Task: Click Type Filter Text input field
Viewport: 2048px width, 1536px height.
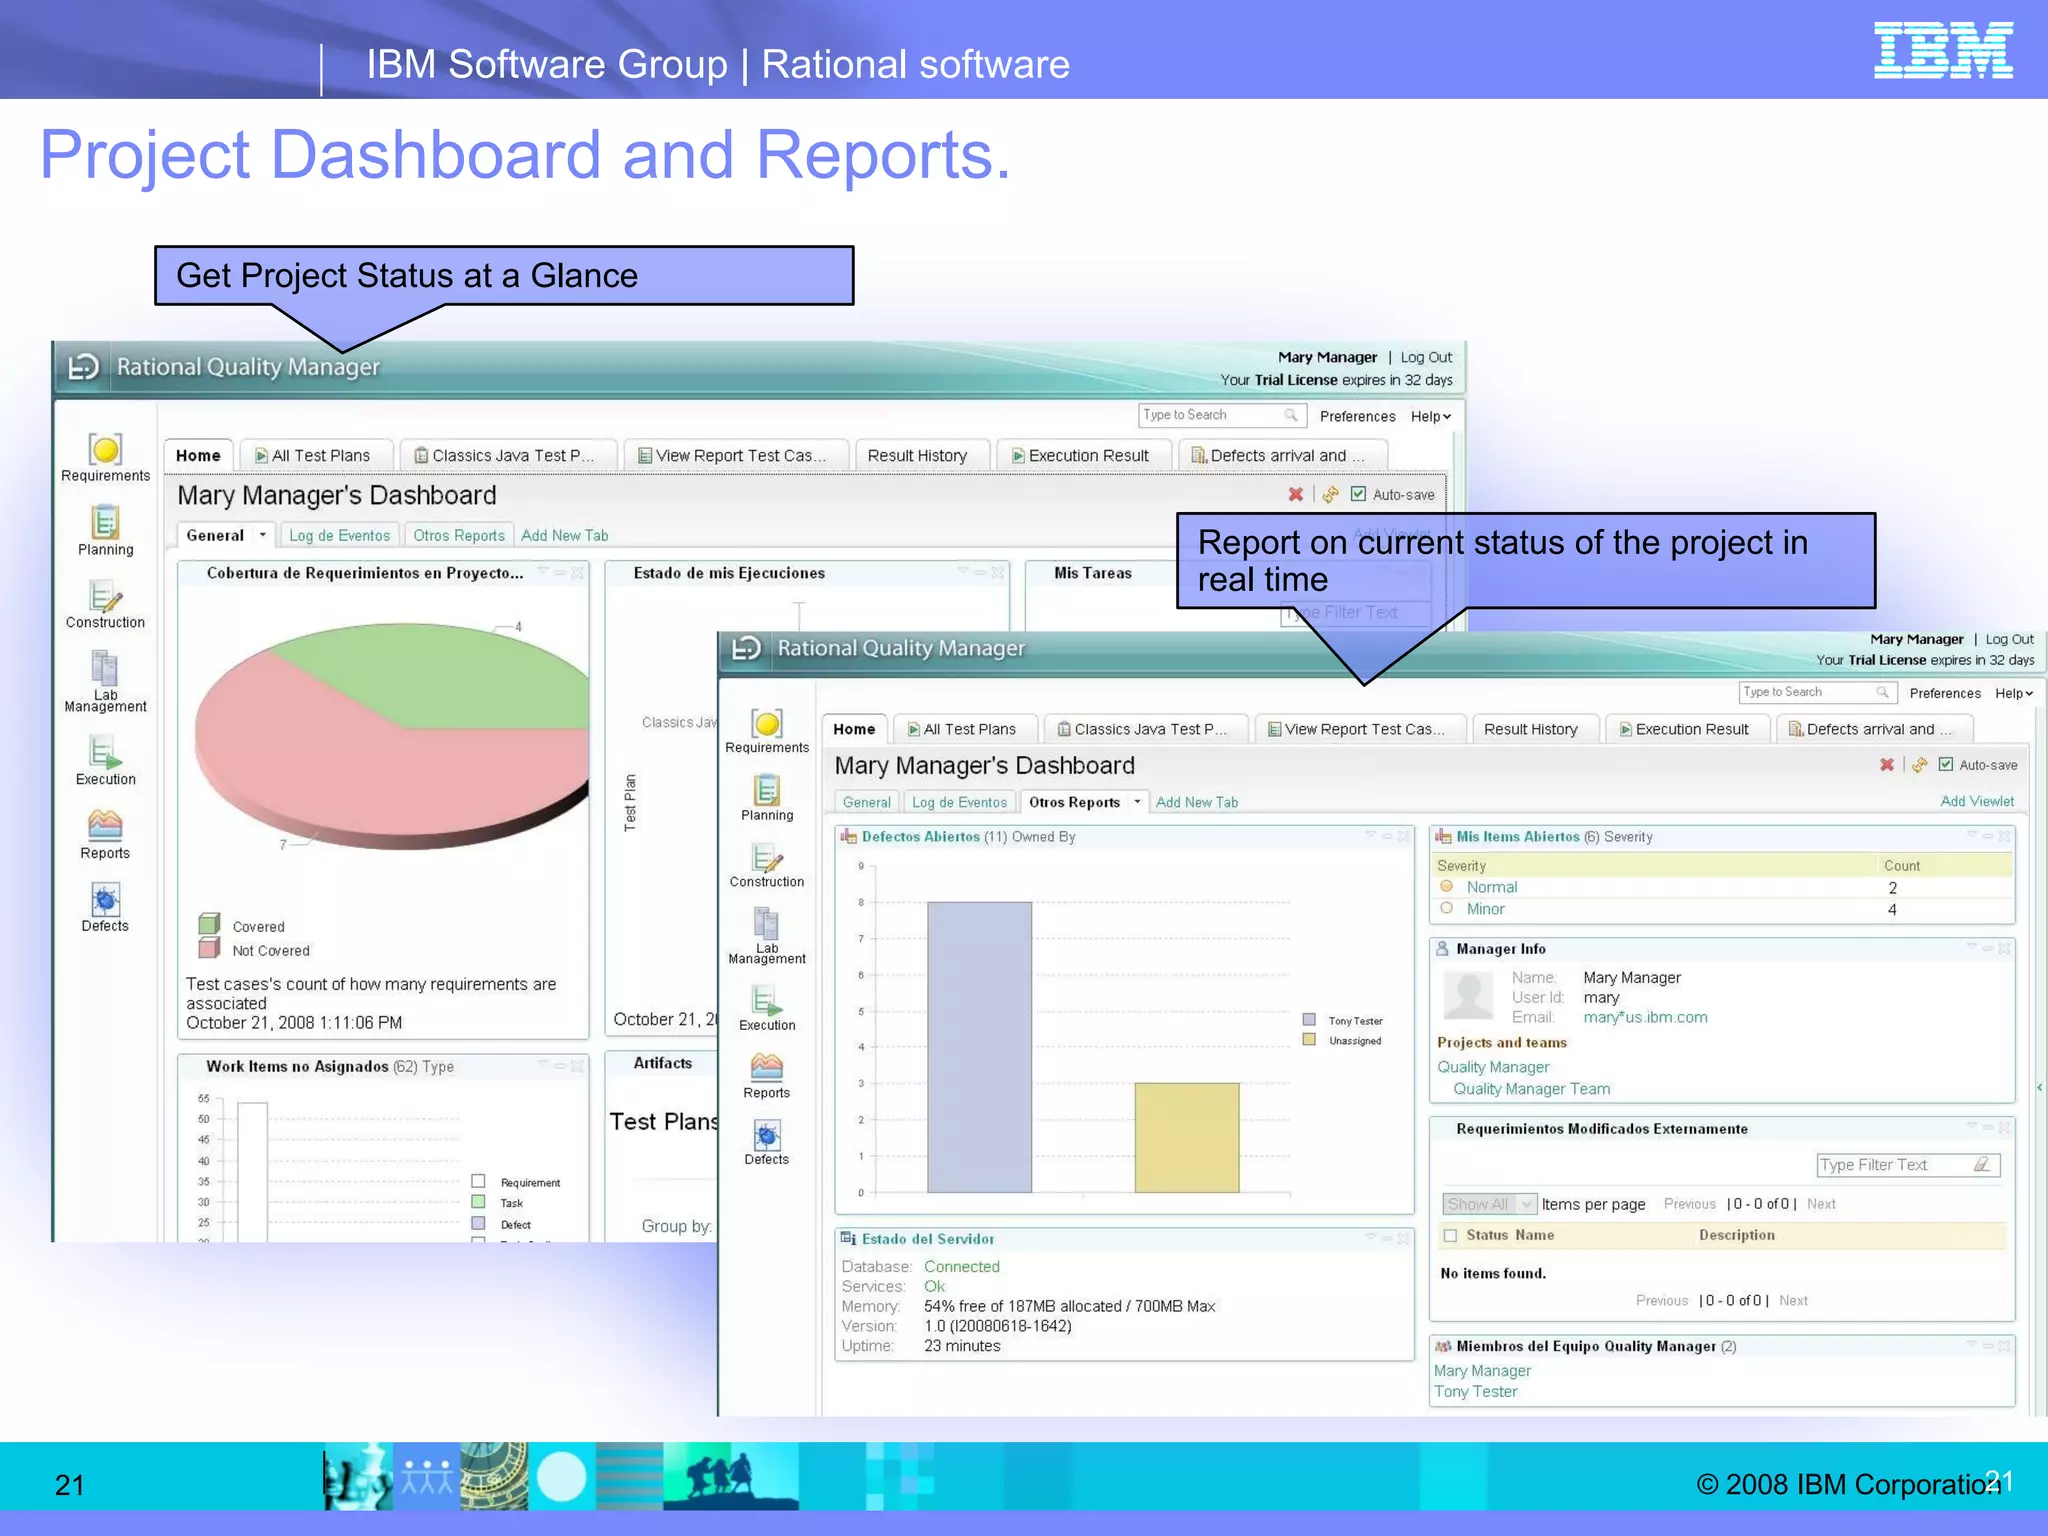Action: tap(1908, 1164)
